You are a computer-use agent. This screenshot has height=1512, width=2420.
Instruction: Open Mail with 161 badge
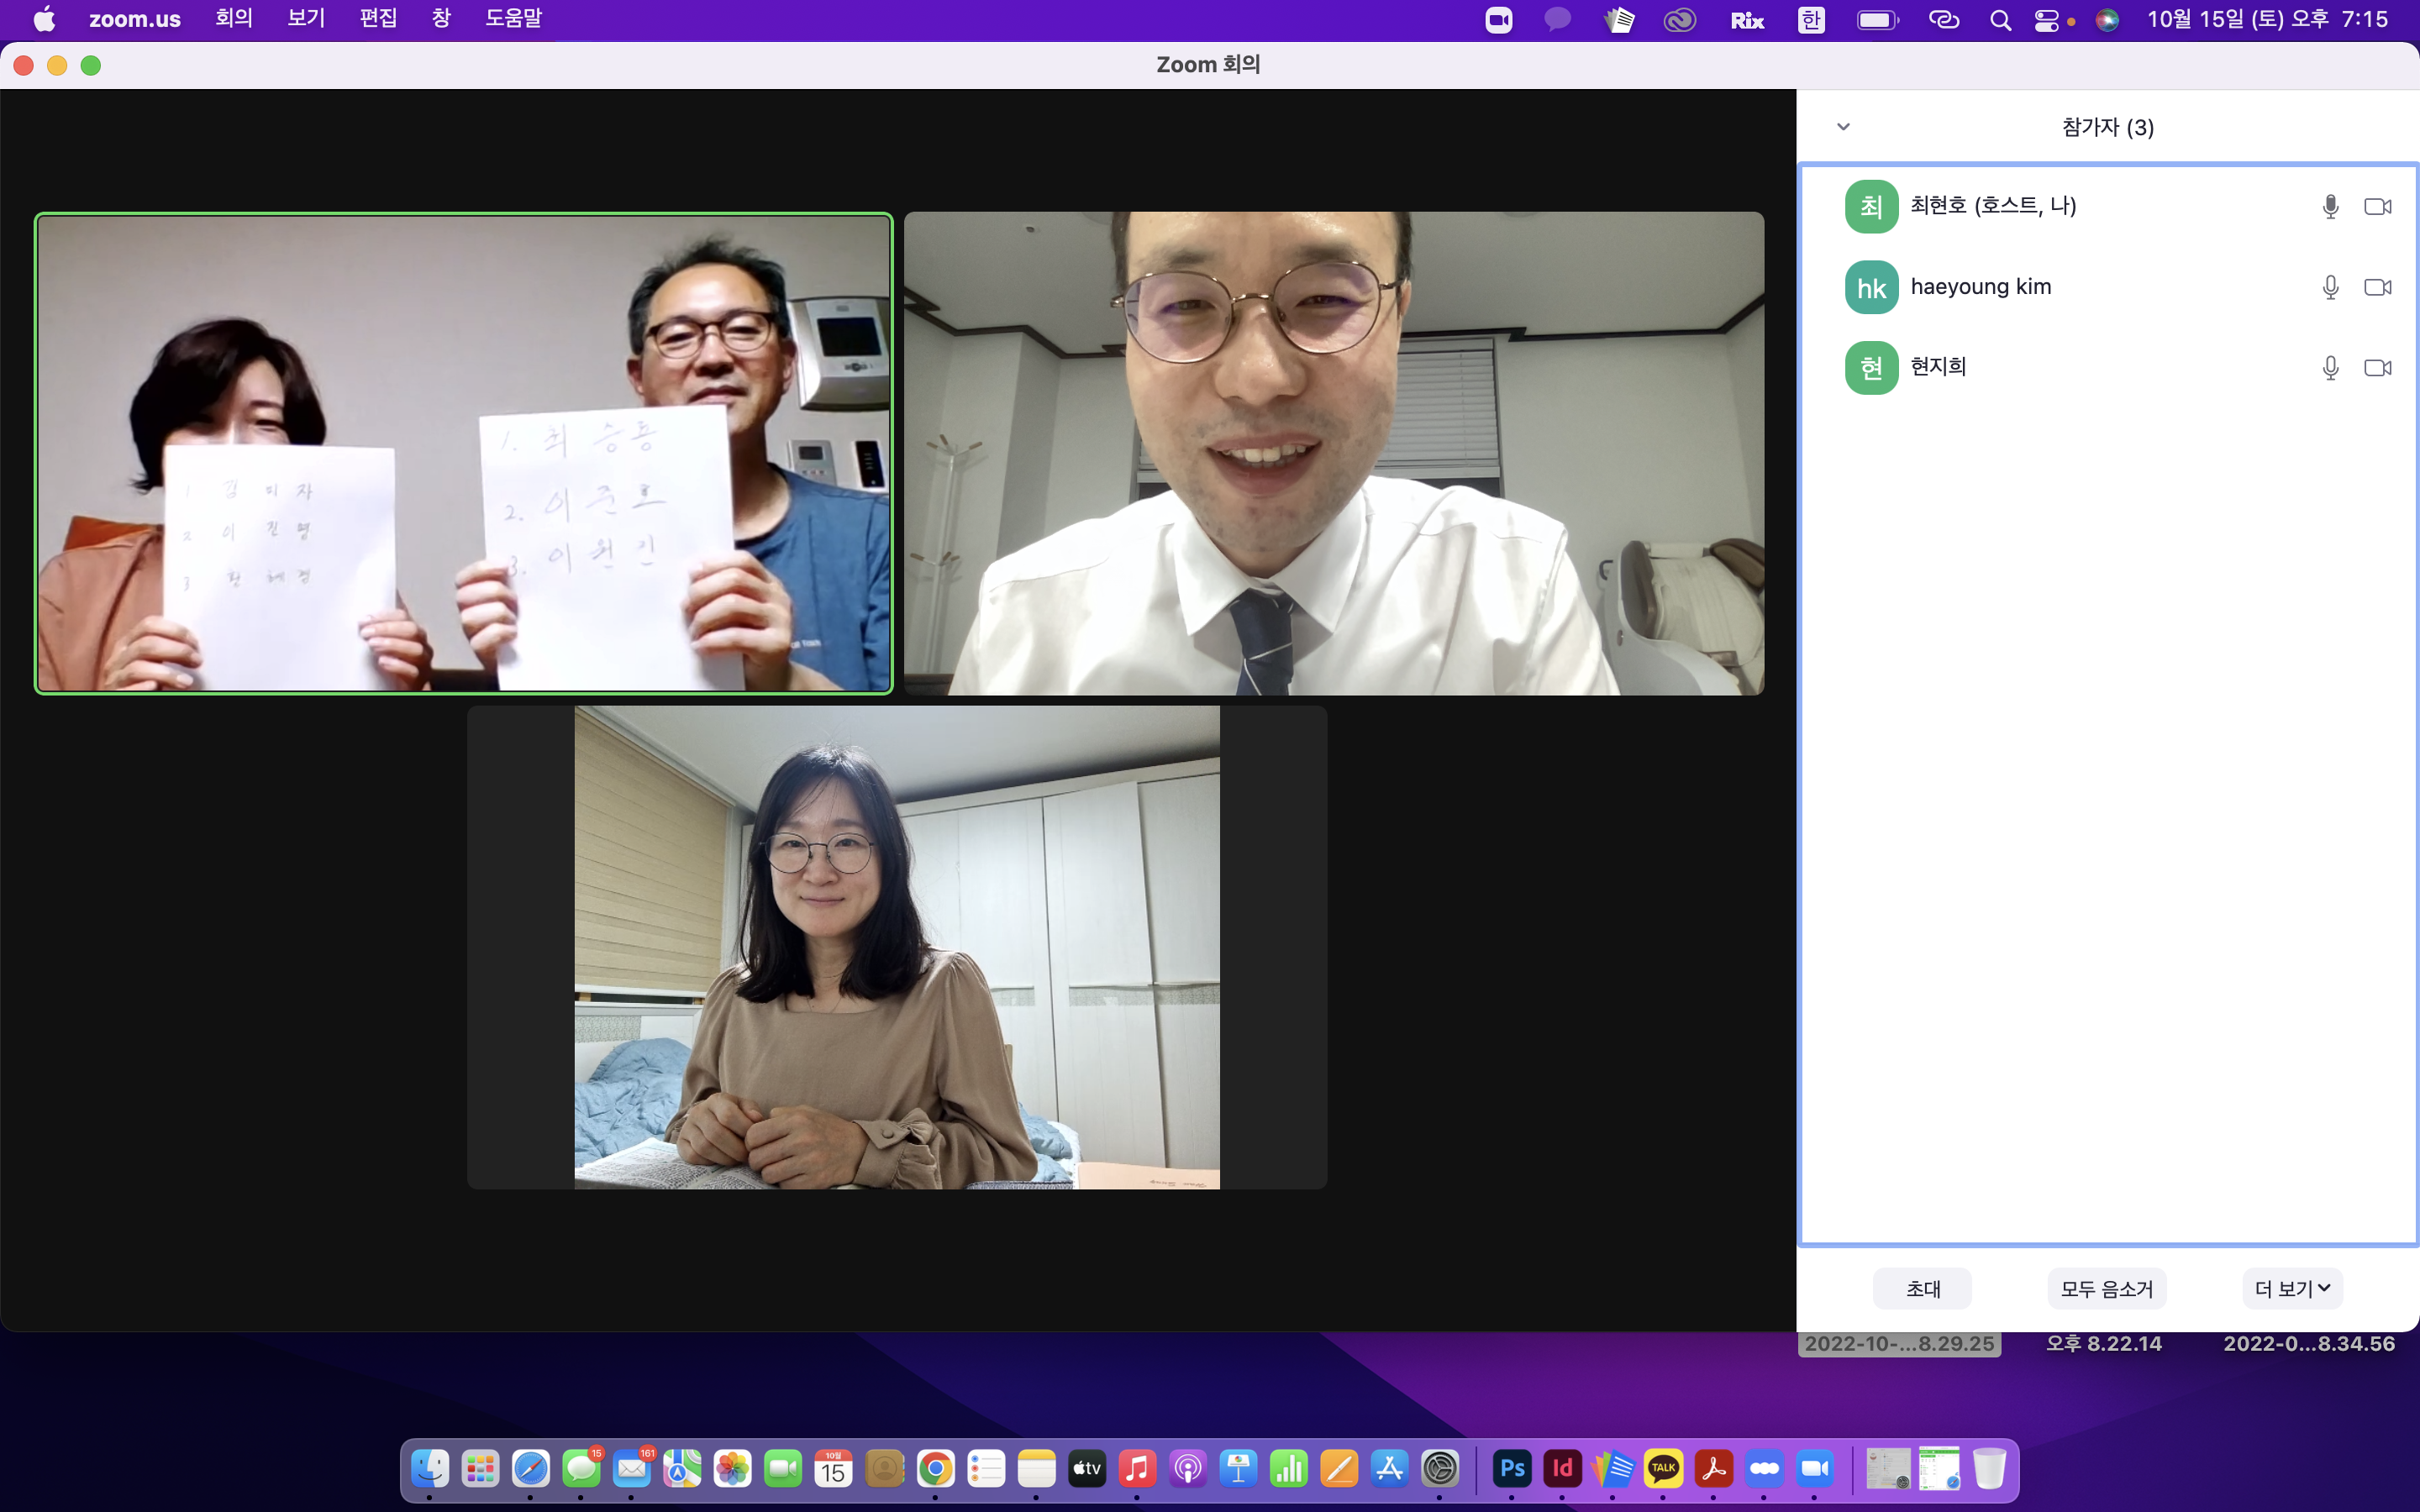[632, 1468]
